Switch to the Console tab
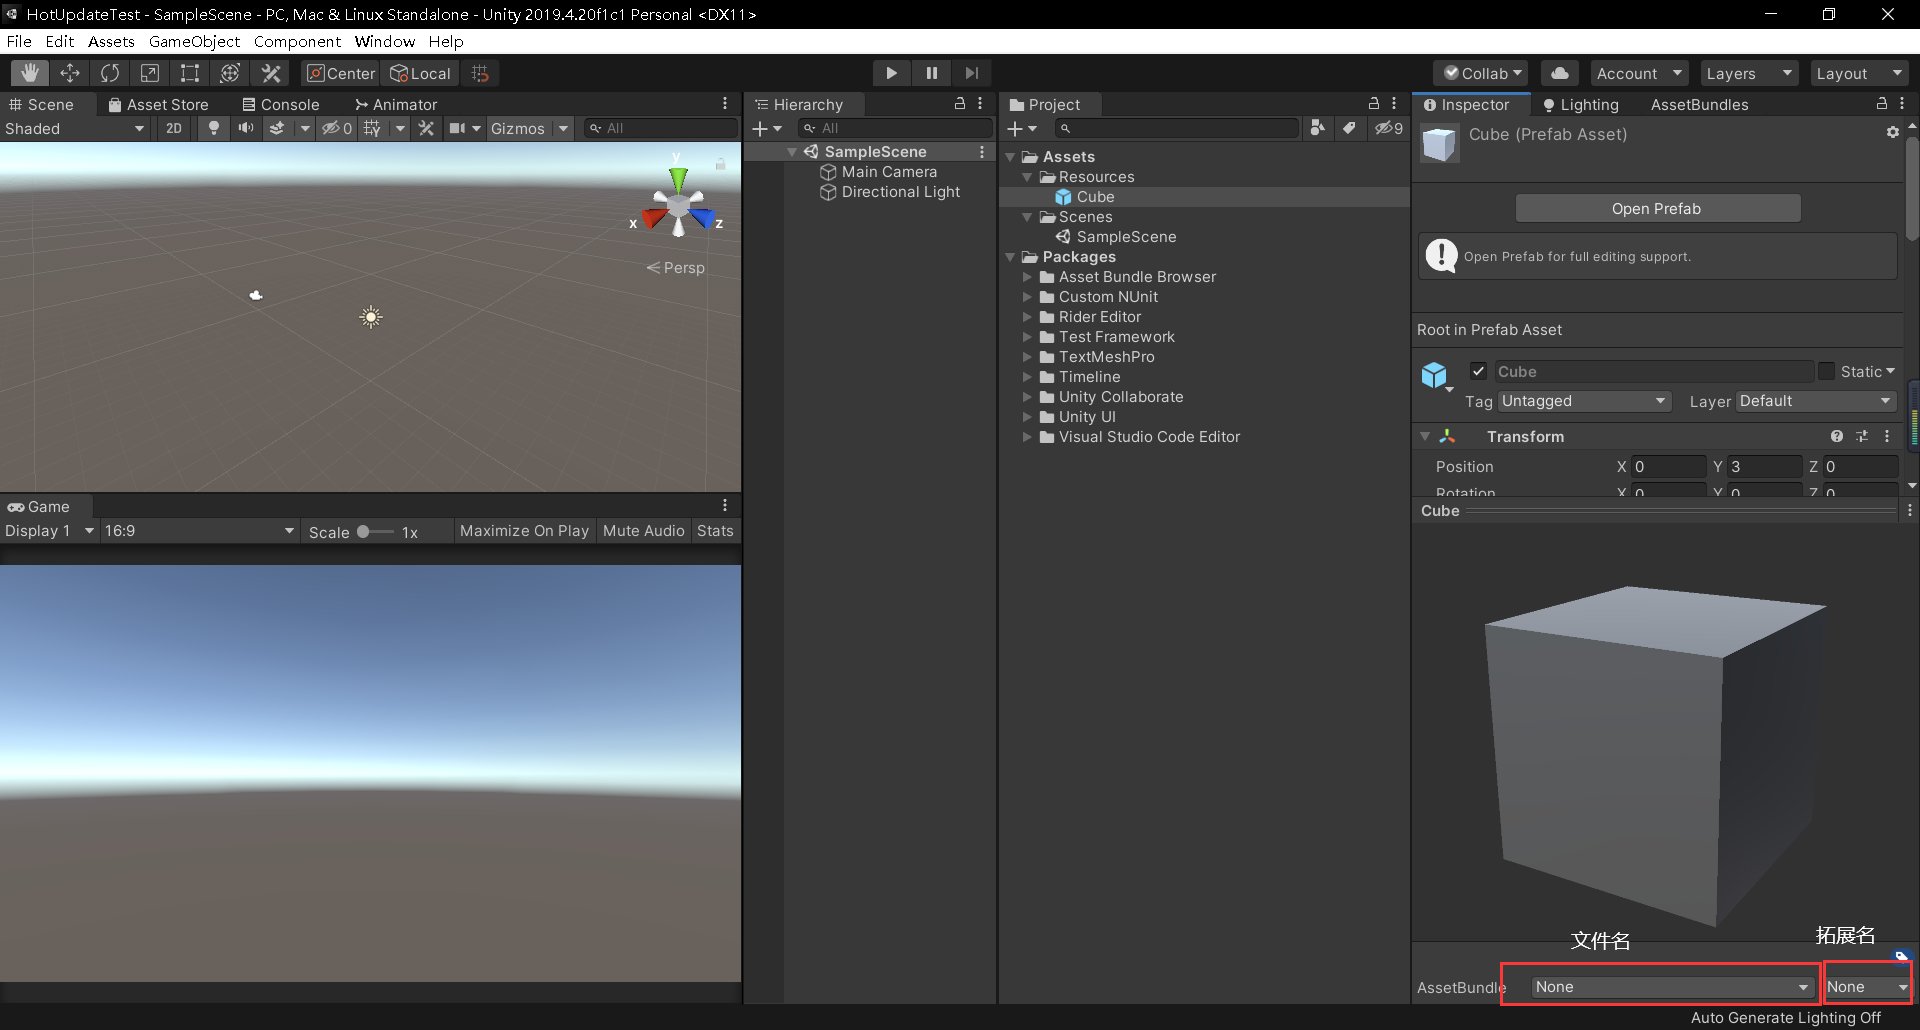 click(x=281, y=104)
